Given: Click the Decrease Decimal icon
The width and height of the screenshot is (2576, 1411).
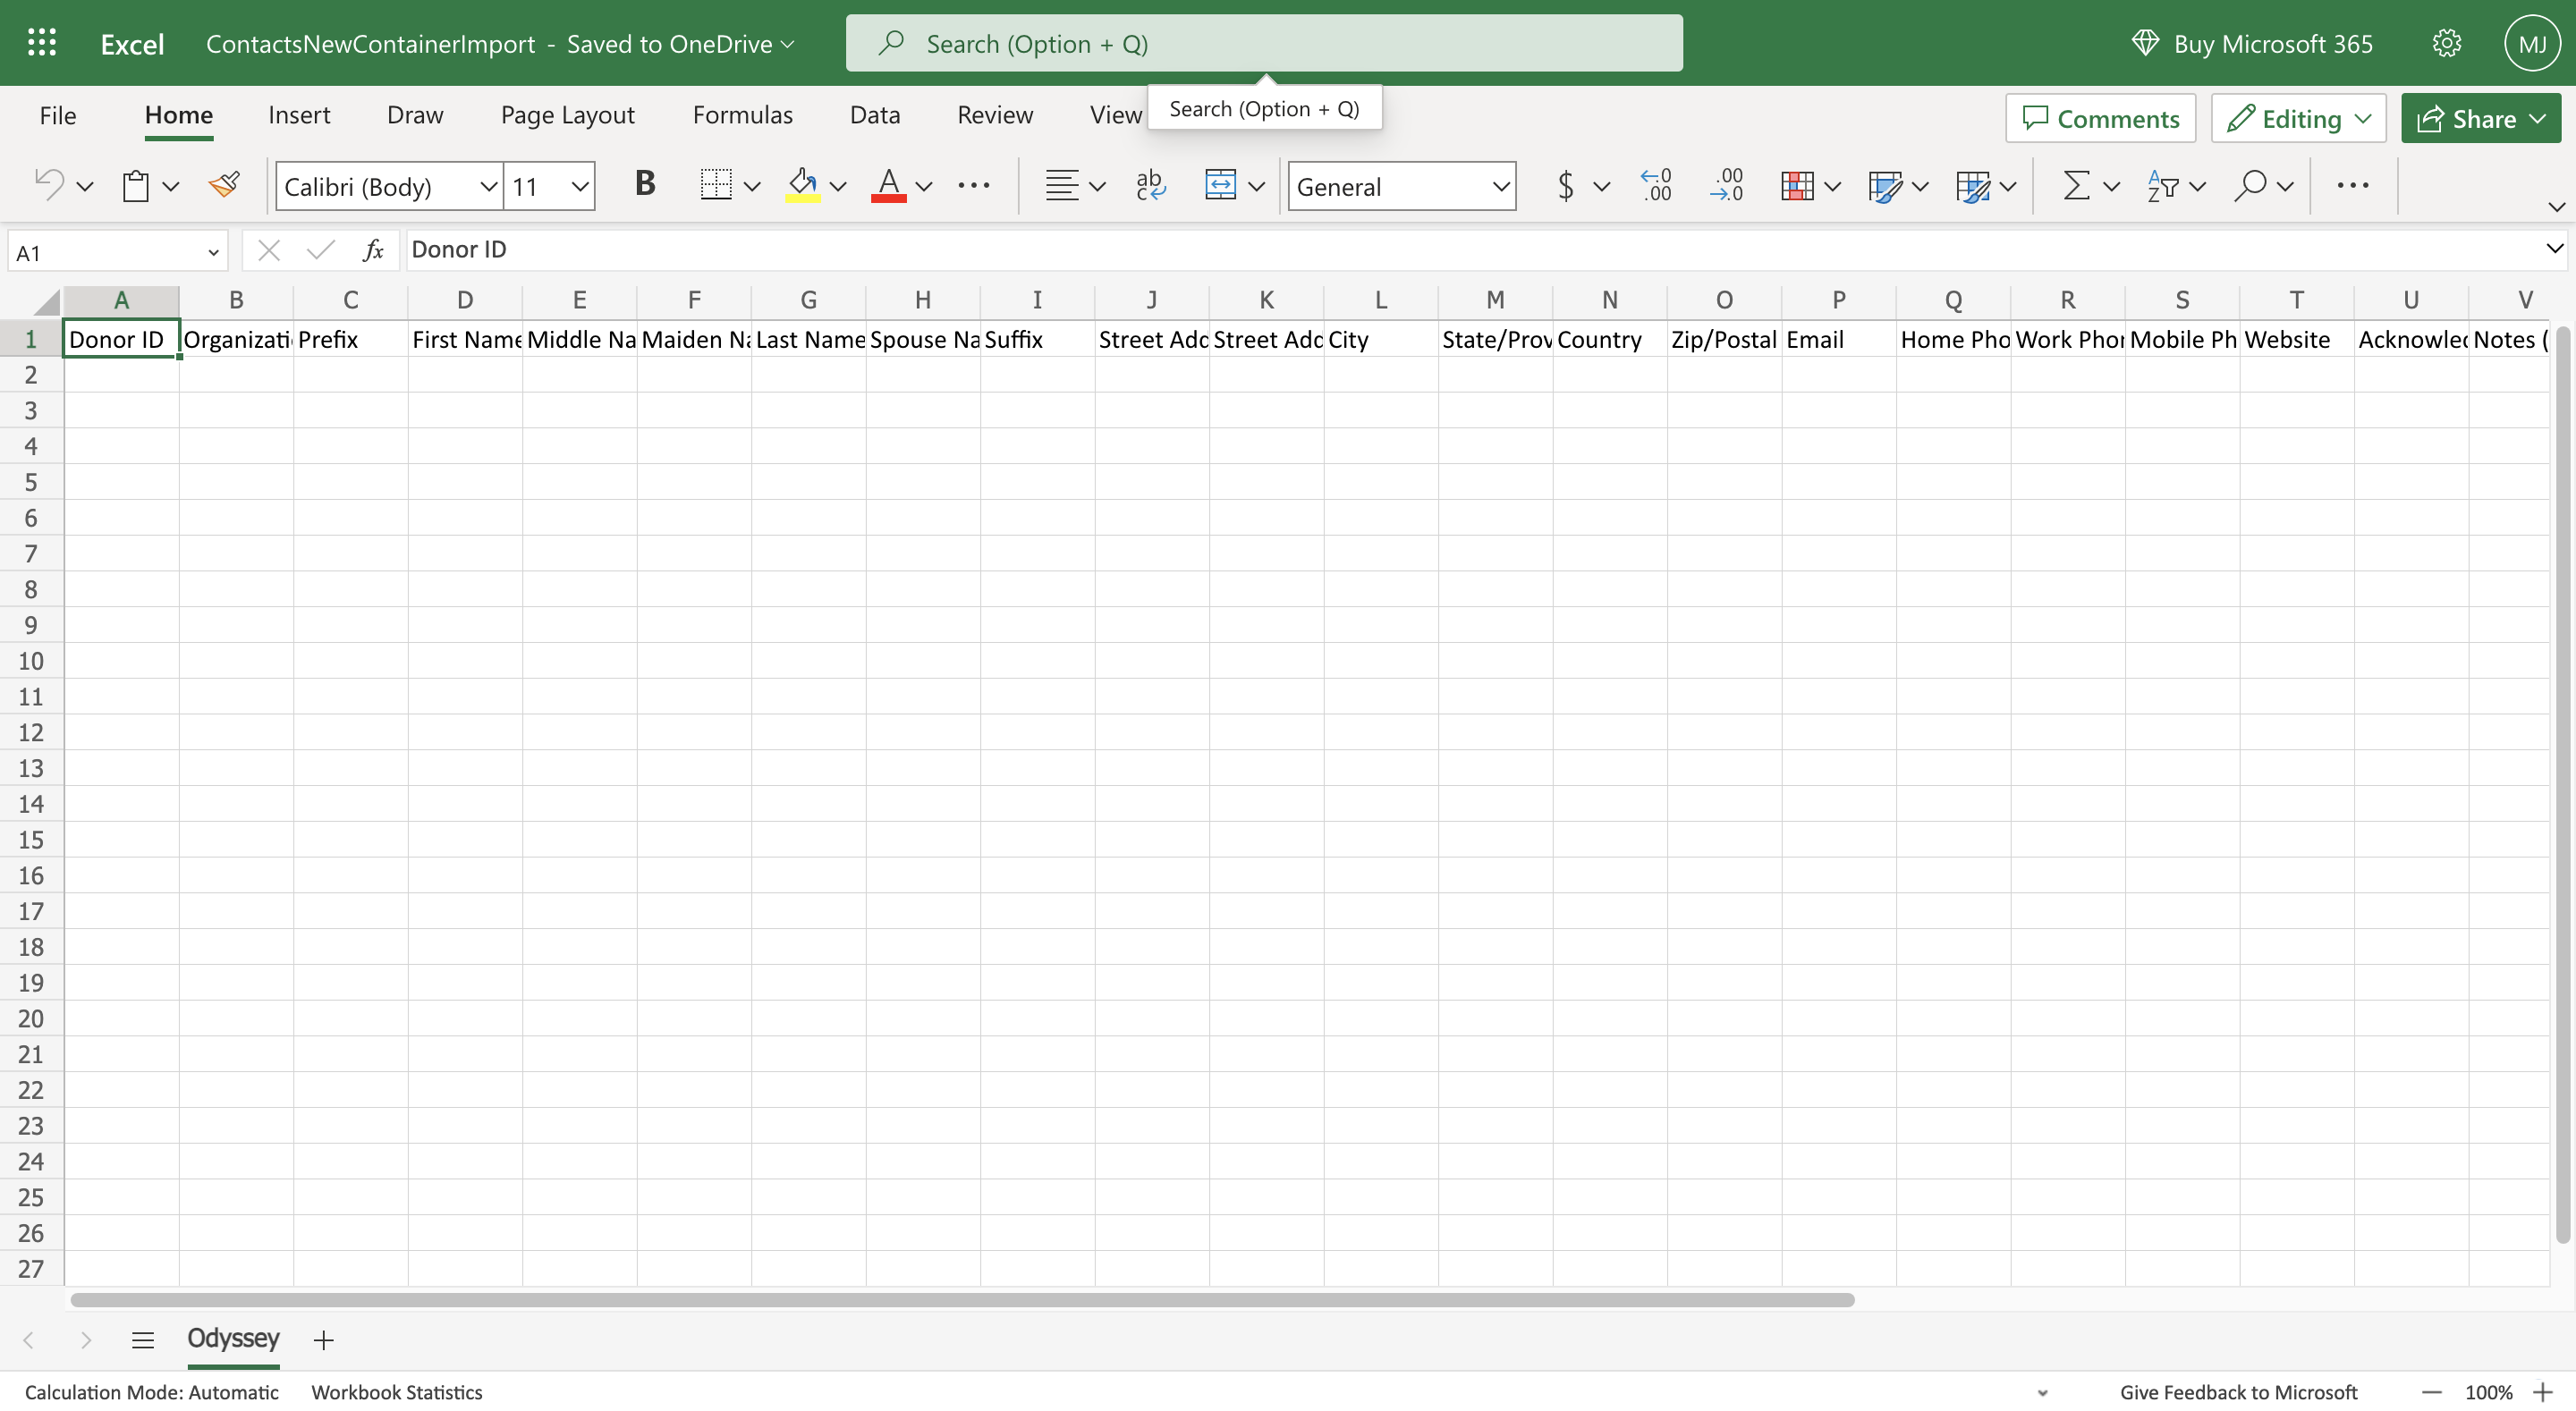Looking at the screenshot, I should point(1727,185).
